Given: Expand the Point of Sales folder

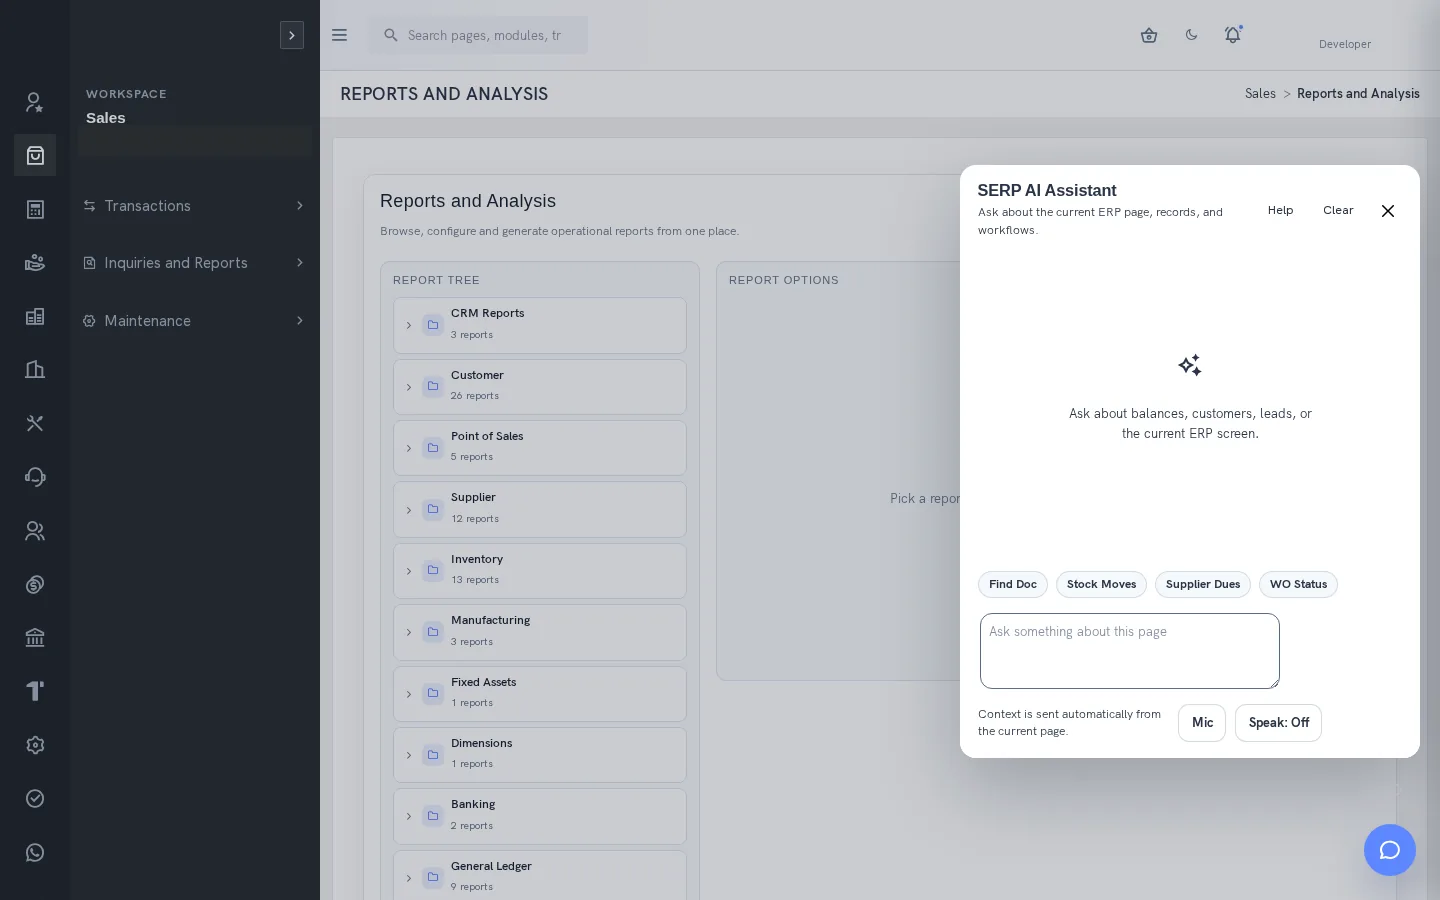Looking at the screenshot, I should [540, 448].
